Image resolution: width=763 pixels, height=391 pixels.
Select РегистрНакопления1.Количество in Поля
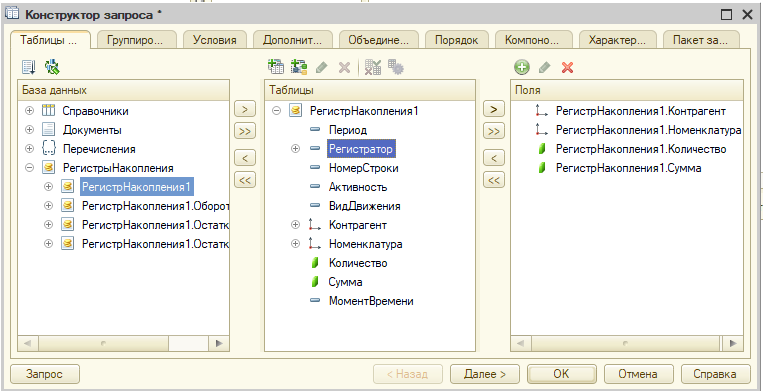tap(641, 149)
